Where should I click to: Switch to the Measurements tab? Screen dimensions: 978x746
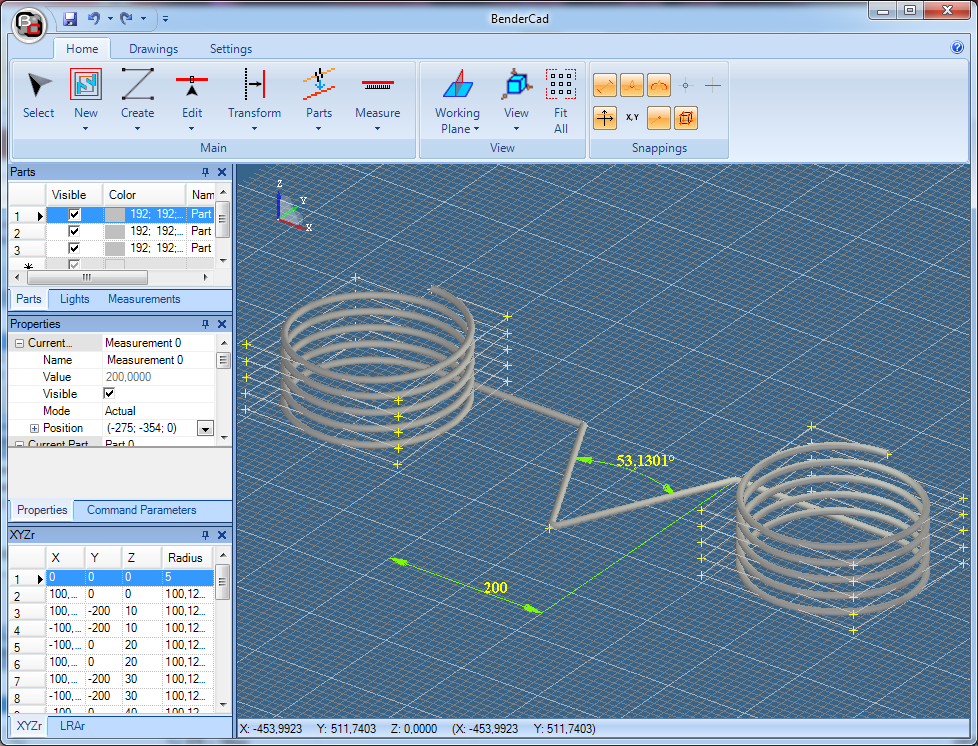coord(144,299)
